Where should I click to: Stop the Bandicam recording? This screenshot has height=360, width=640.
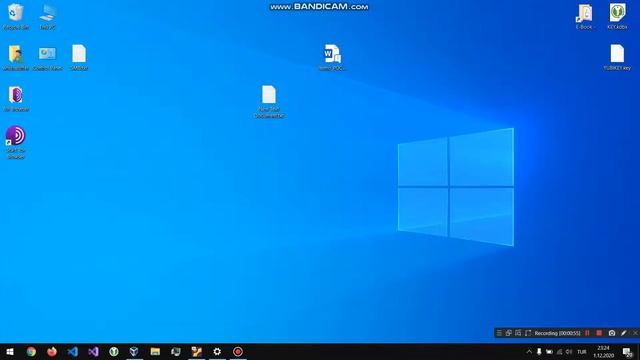(x=599, y=333)
